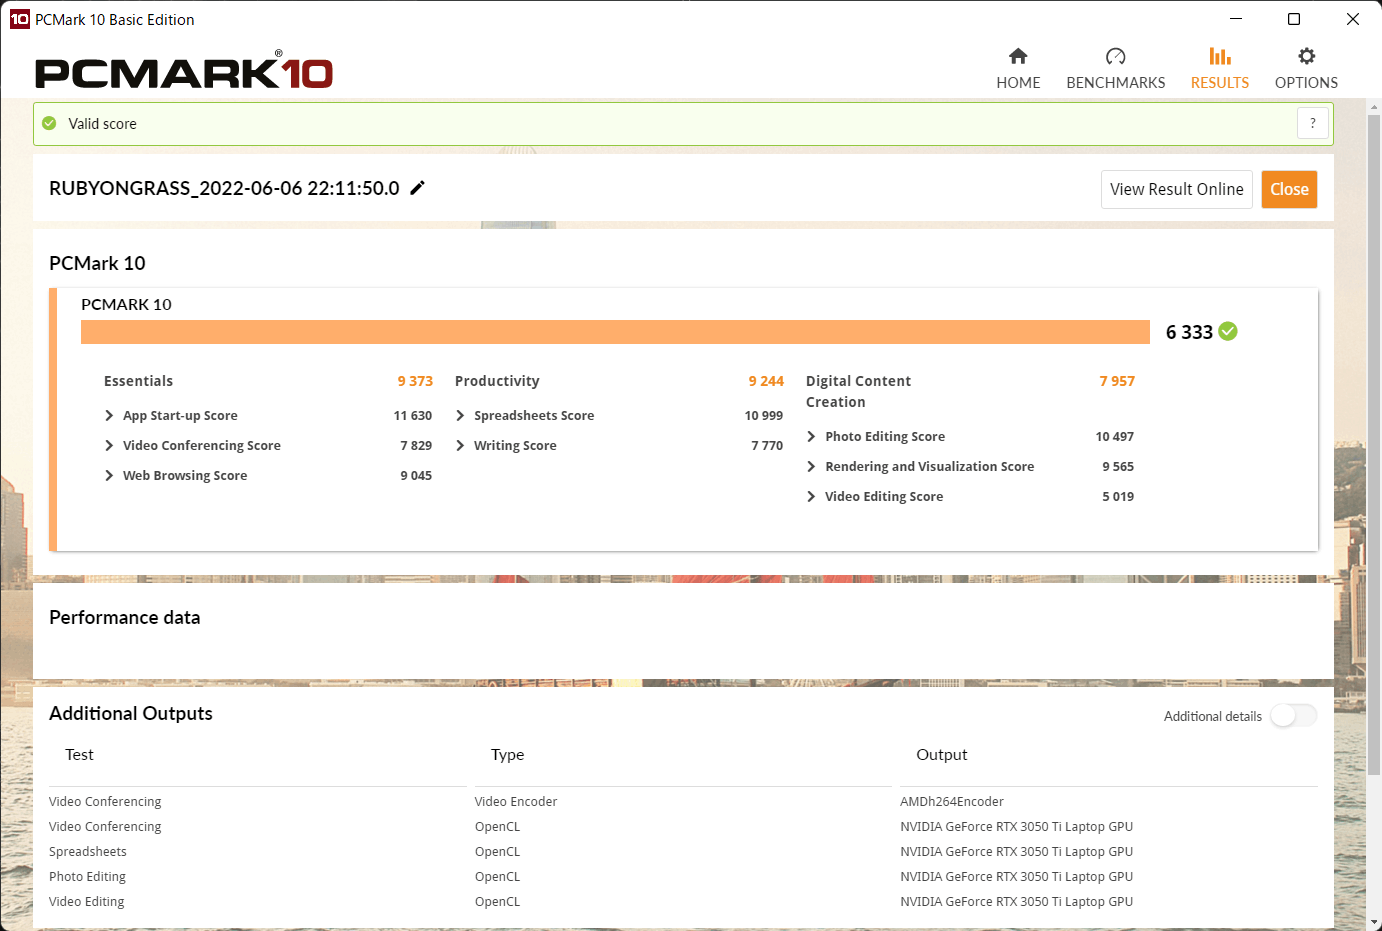
Task: Click the Video Conferencing value 7 829
Action: (416, 445)
